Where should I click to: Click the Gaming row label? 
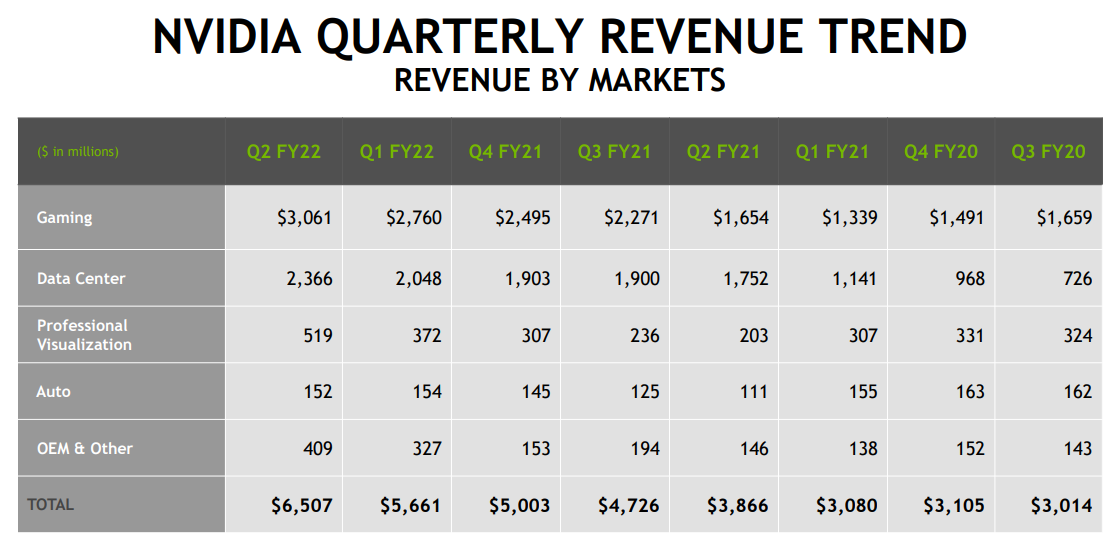(x=65, y=218)
